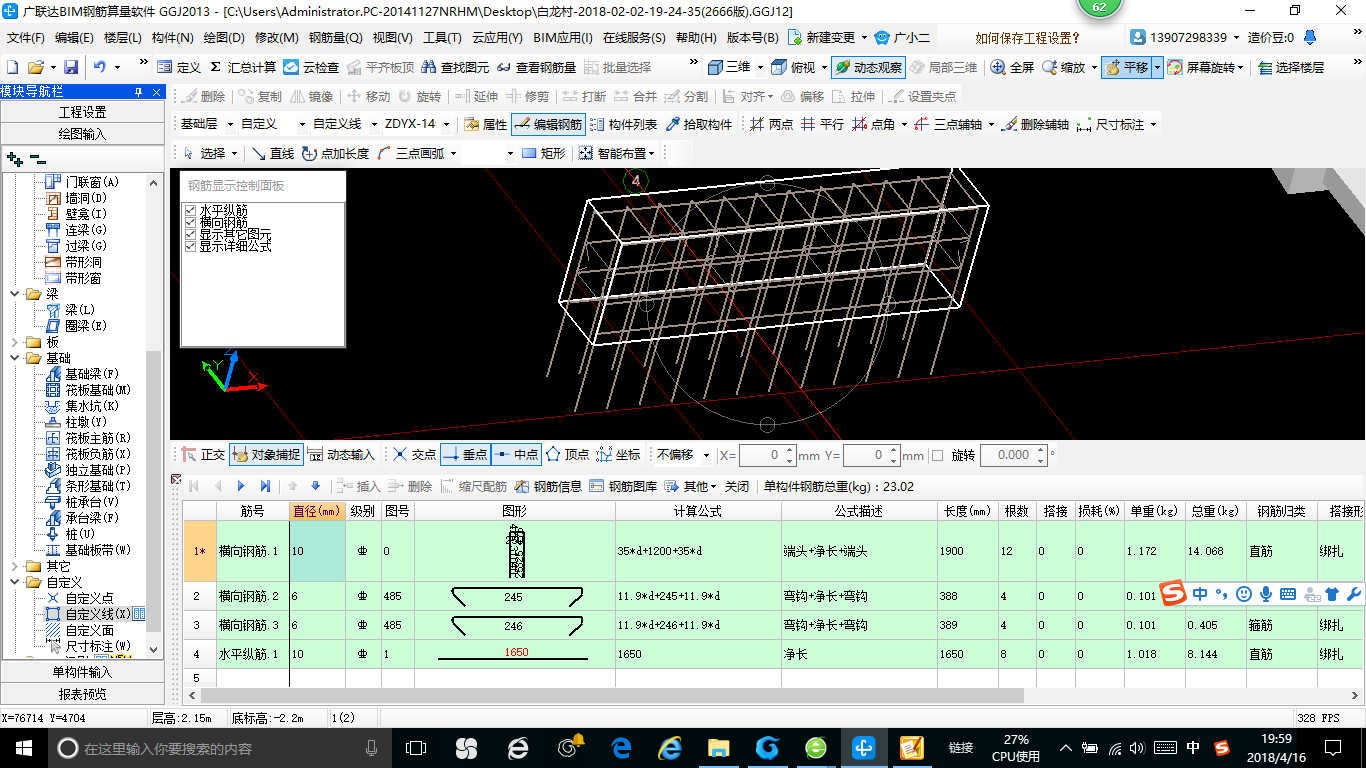The height and width of the screenshot is (768, 1366).
Task: Toggle 垂点 perpendicular snap
Action: click(465, 454)
